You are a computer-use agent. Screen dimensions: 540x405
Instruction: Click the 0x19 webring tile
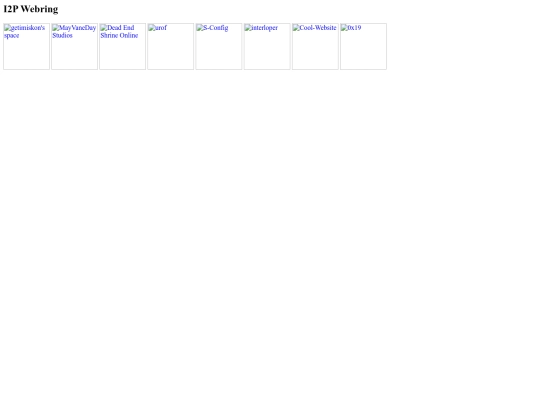coord(364,46)
